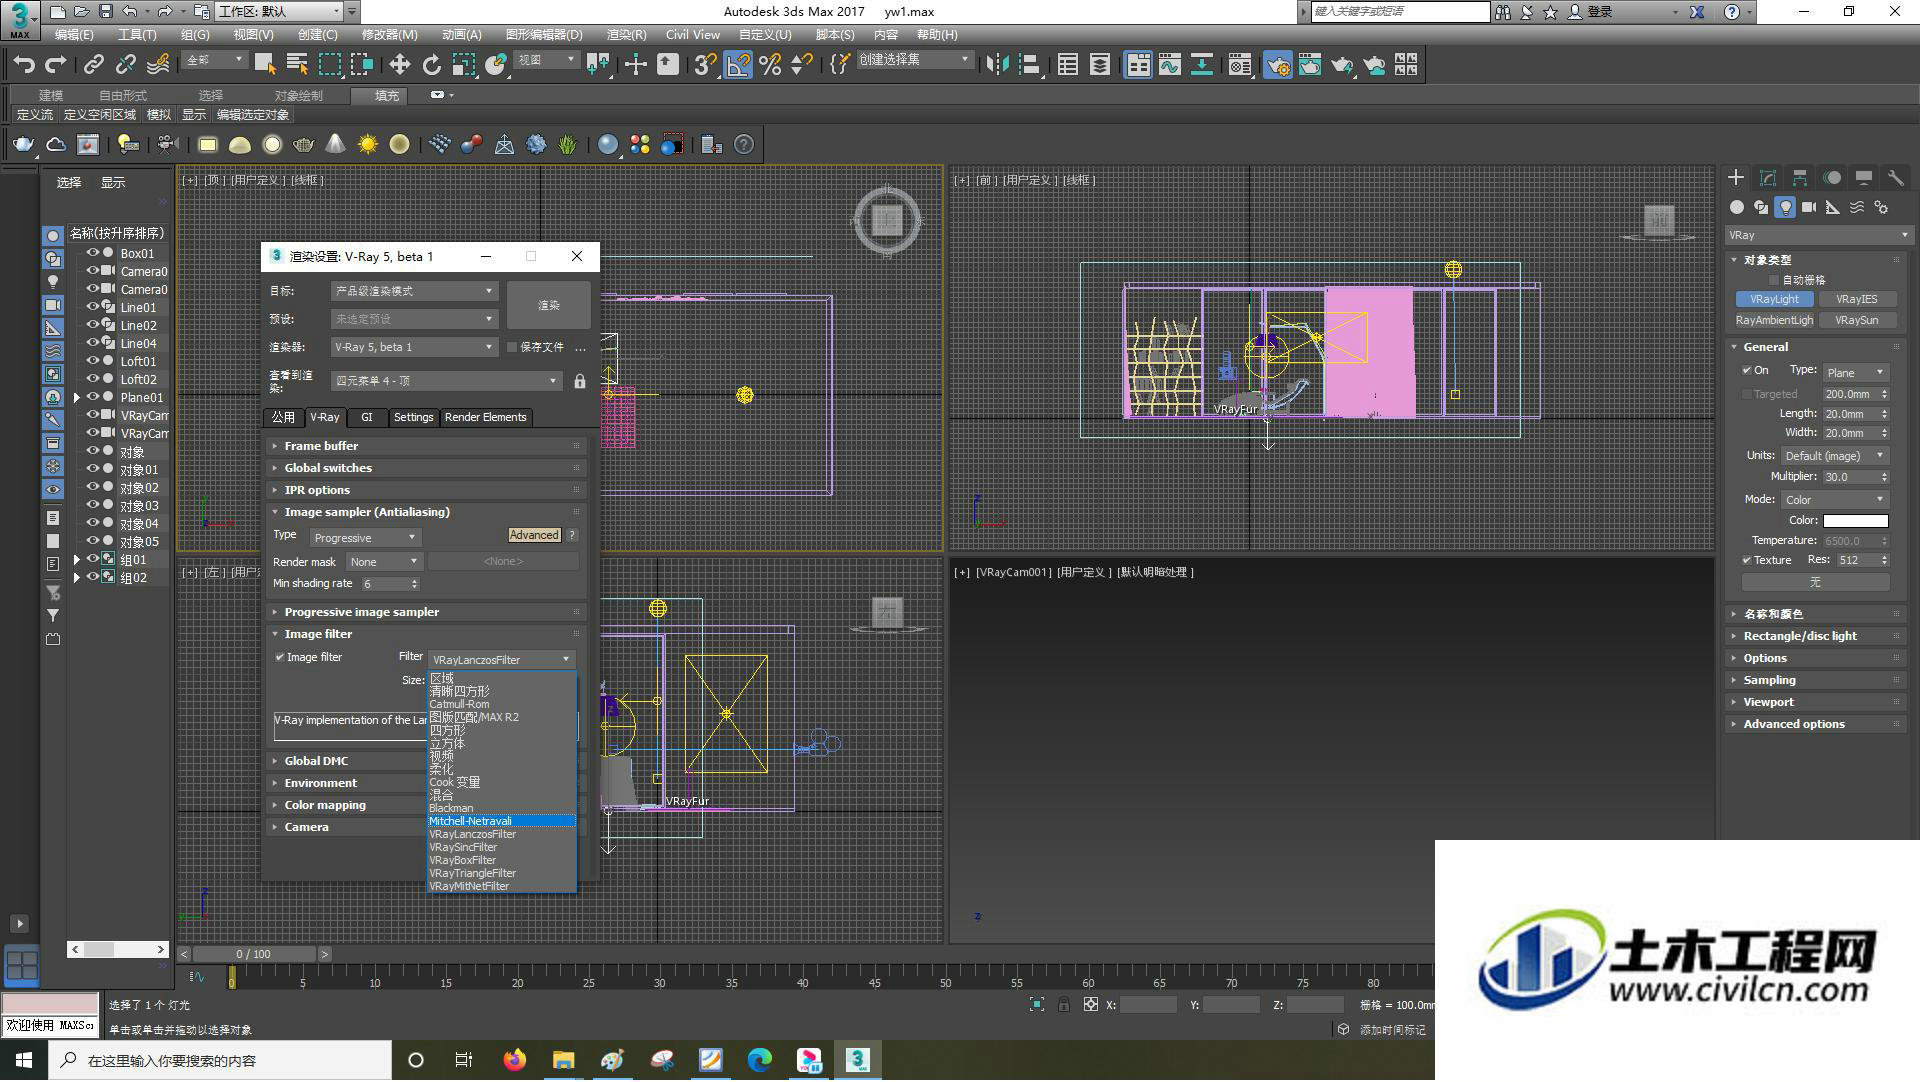
Task: Open the Filter dropdown showing VRayLanczosFilter
Action: (x=501, y=660)
